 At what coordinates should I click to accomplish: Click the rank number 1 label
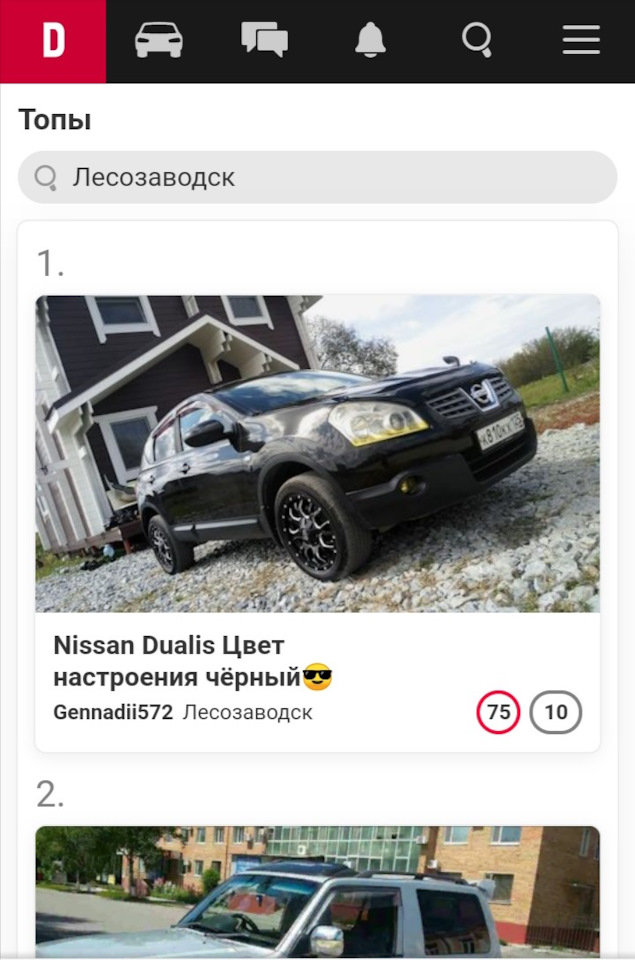(50, 263)
